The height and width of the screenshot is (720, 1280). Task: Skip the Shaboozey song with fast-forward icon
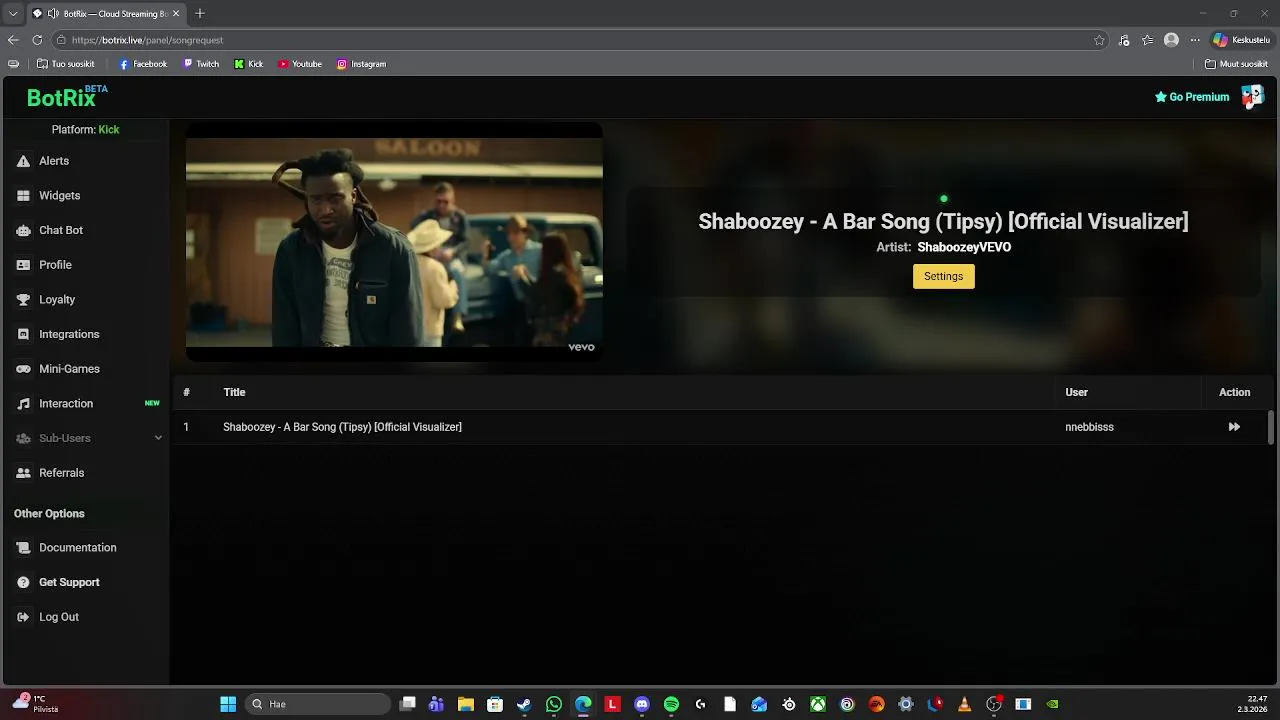click(1234, 427)
